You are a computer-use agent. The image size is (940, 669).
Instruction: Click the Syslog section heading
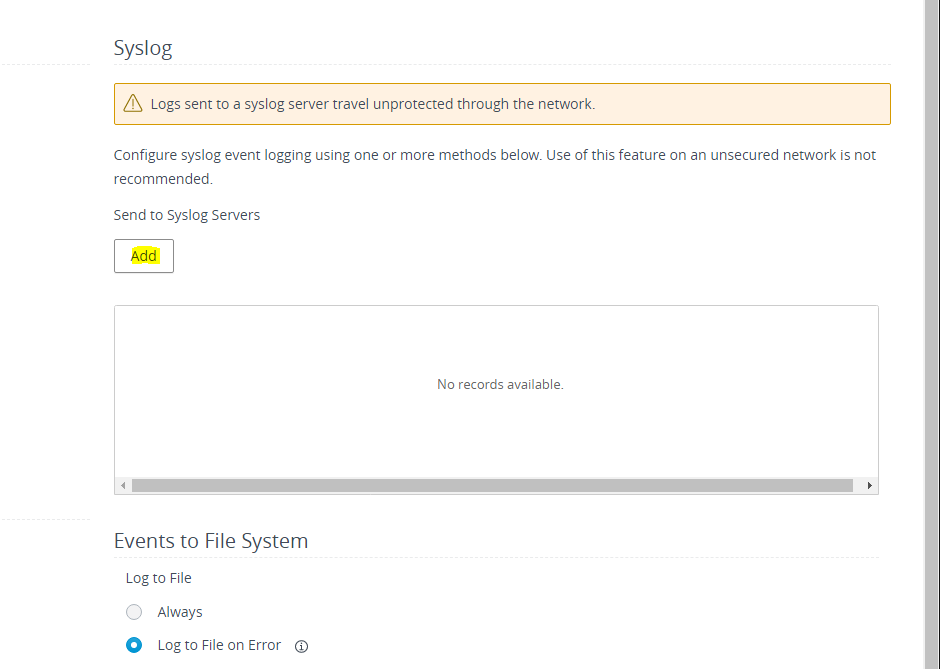pos(143,48)
